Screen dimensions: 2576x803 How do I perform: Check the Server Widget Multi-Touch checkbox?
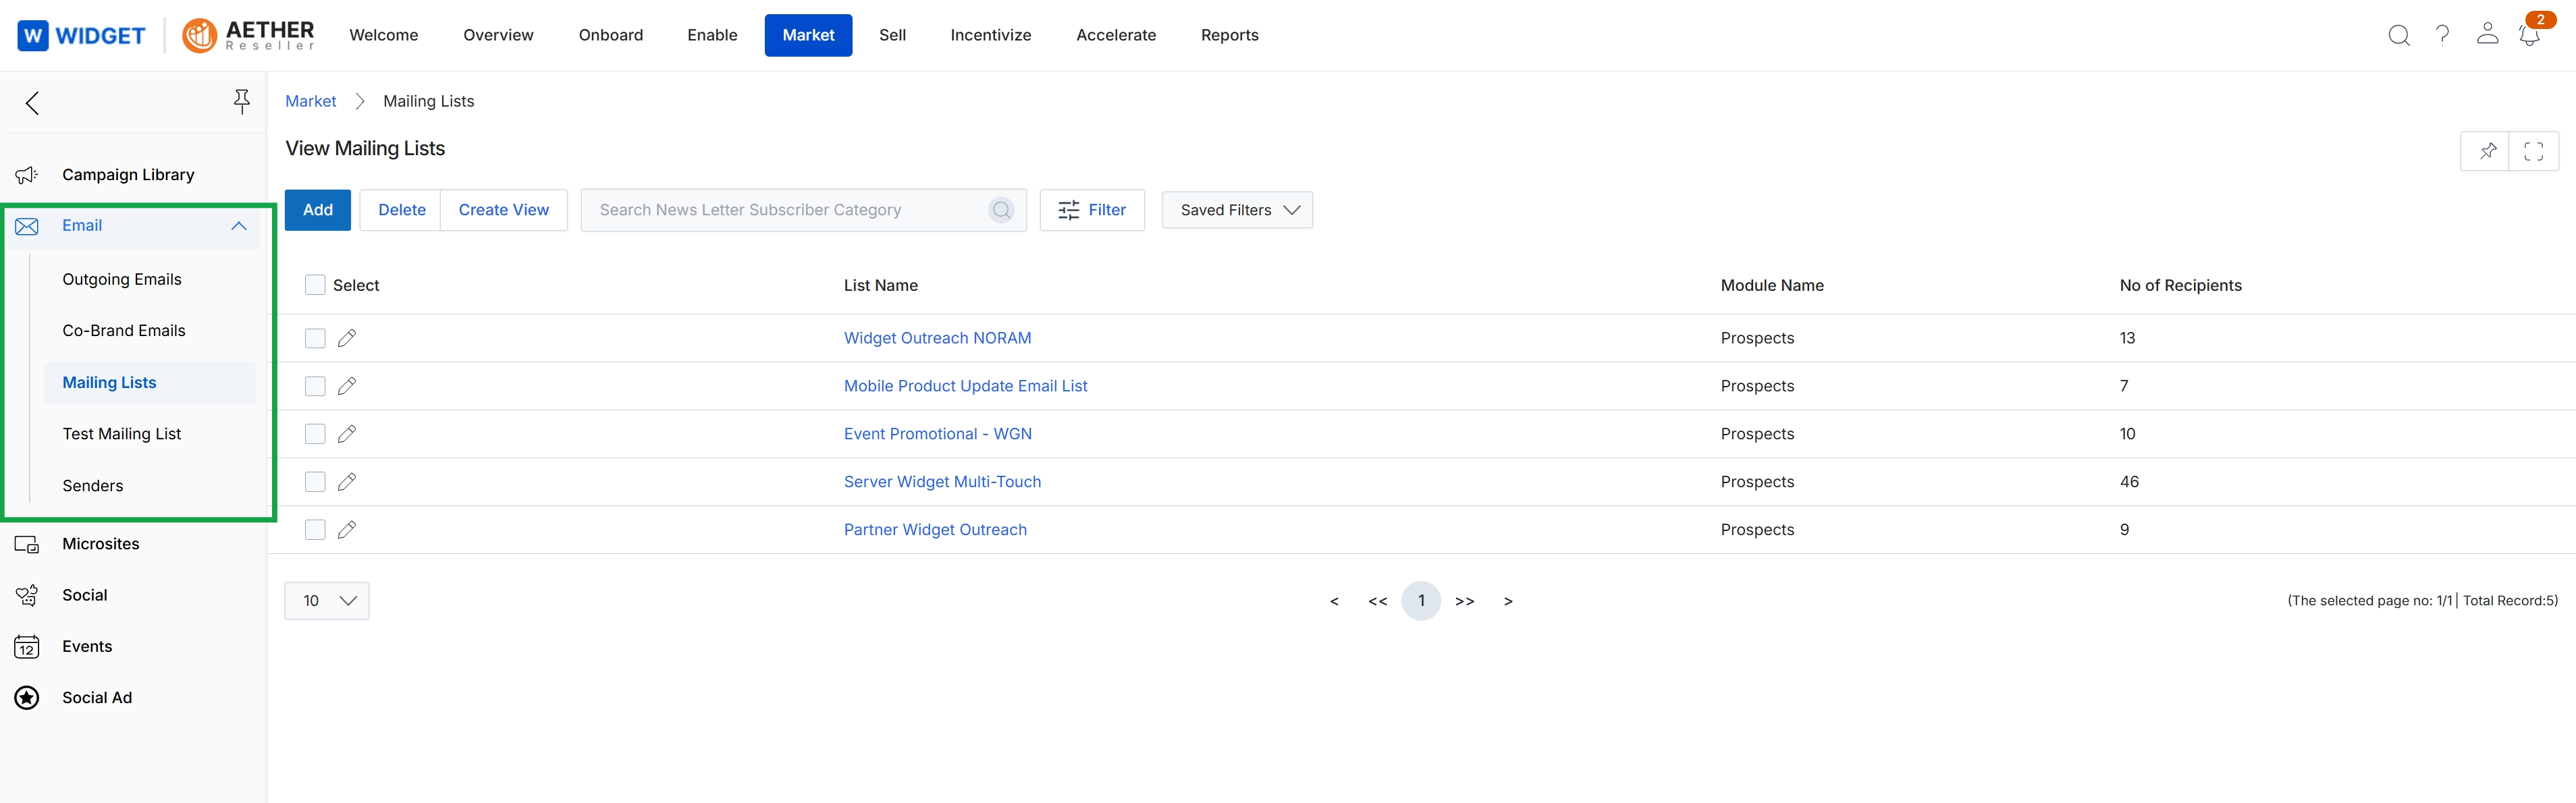pyautogui.click(x=315, y=483)
